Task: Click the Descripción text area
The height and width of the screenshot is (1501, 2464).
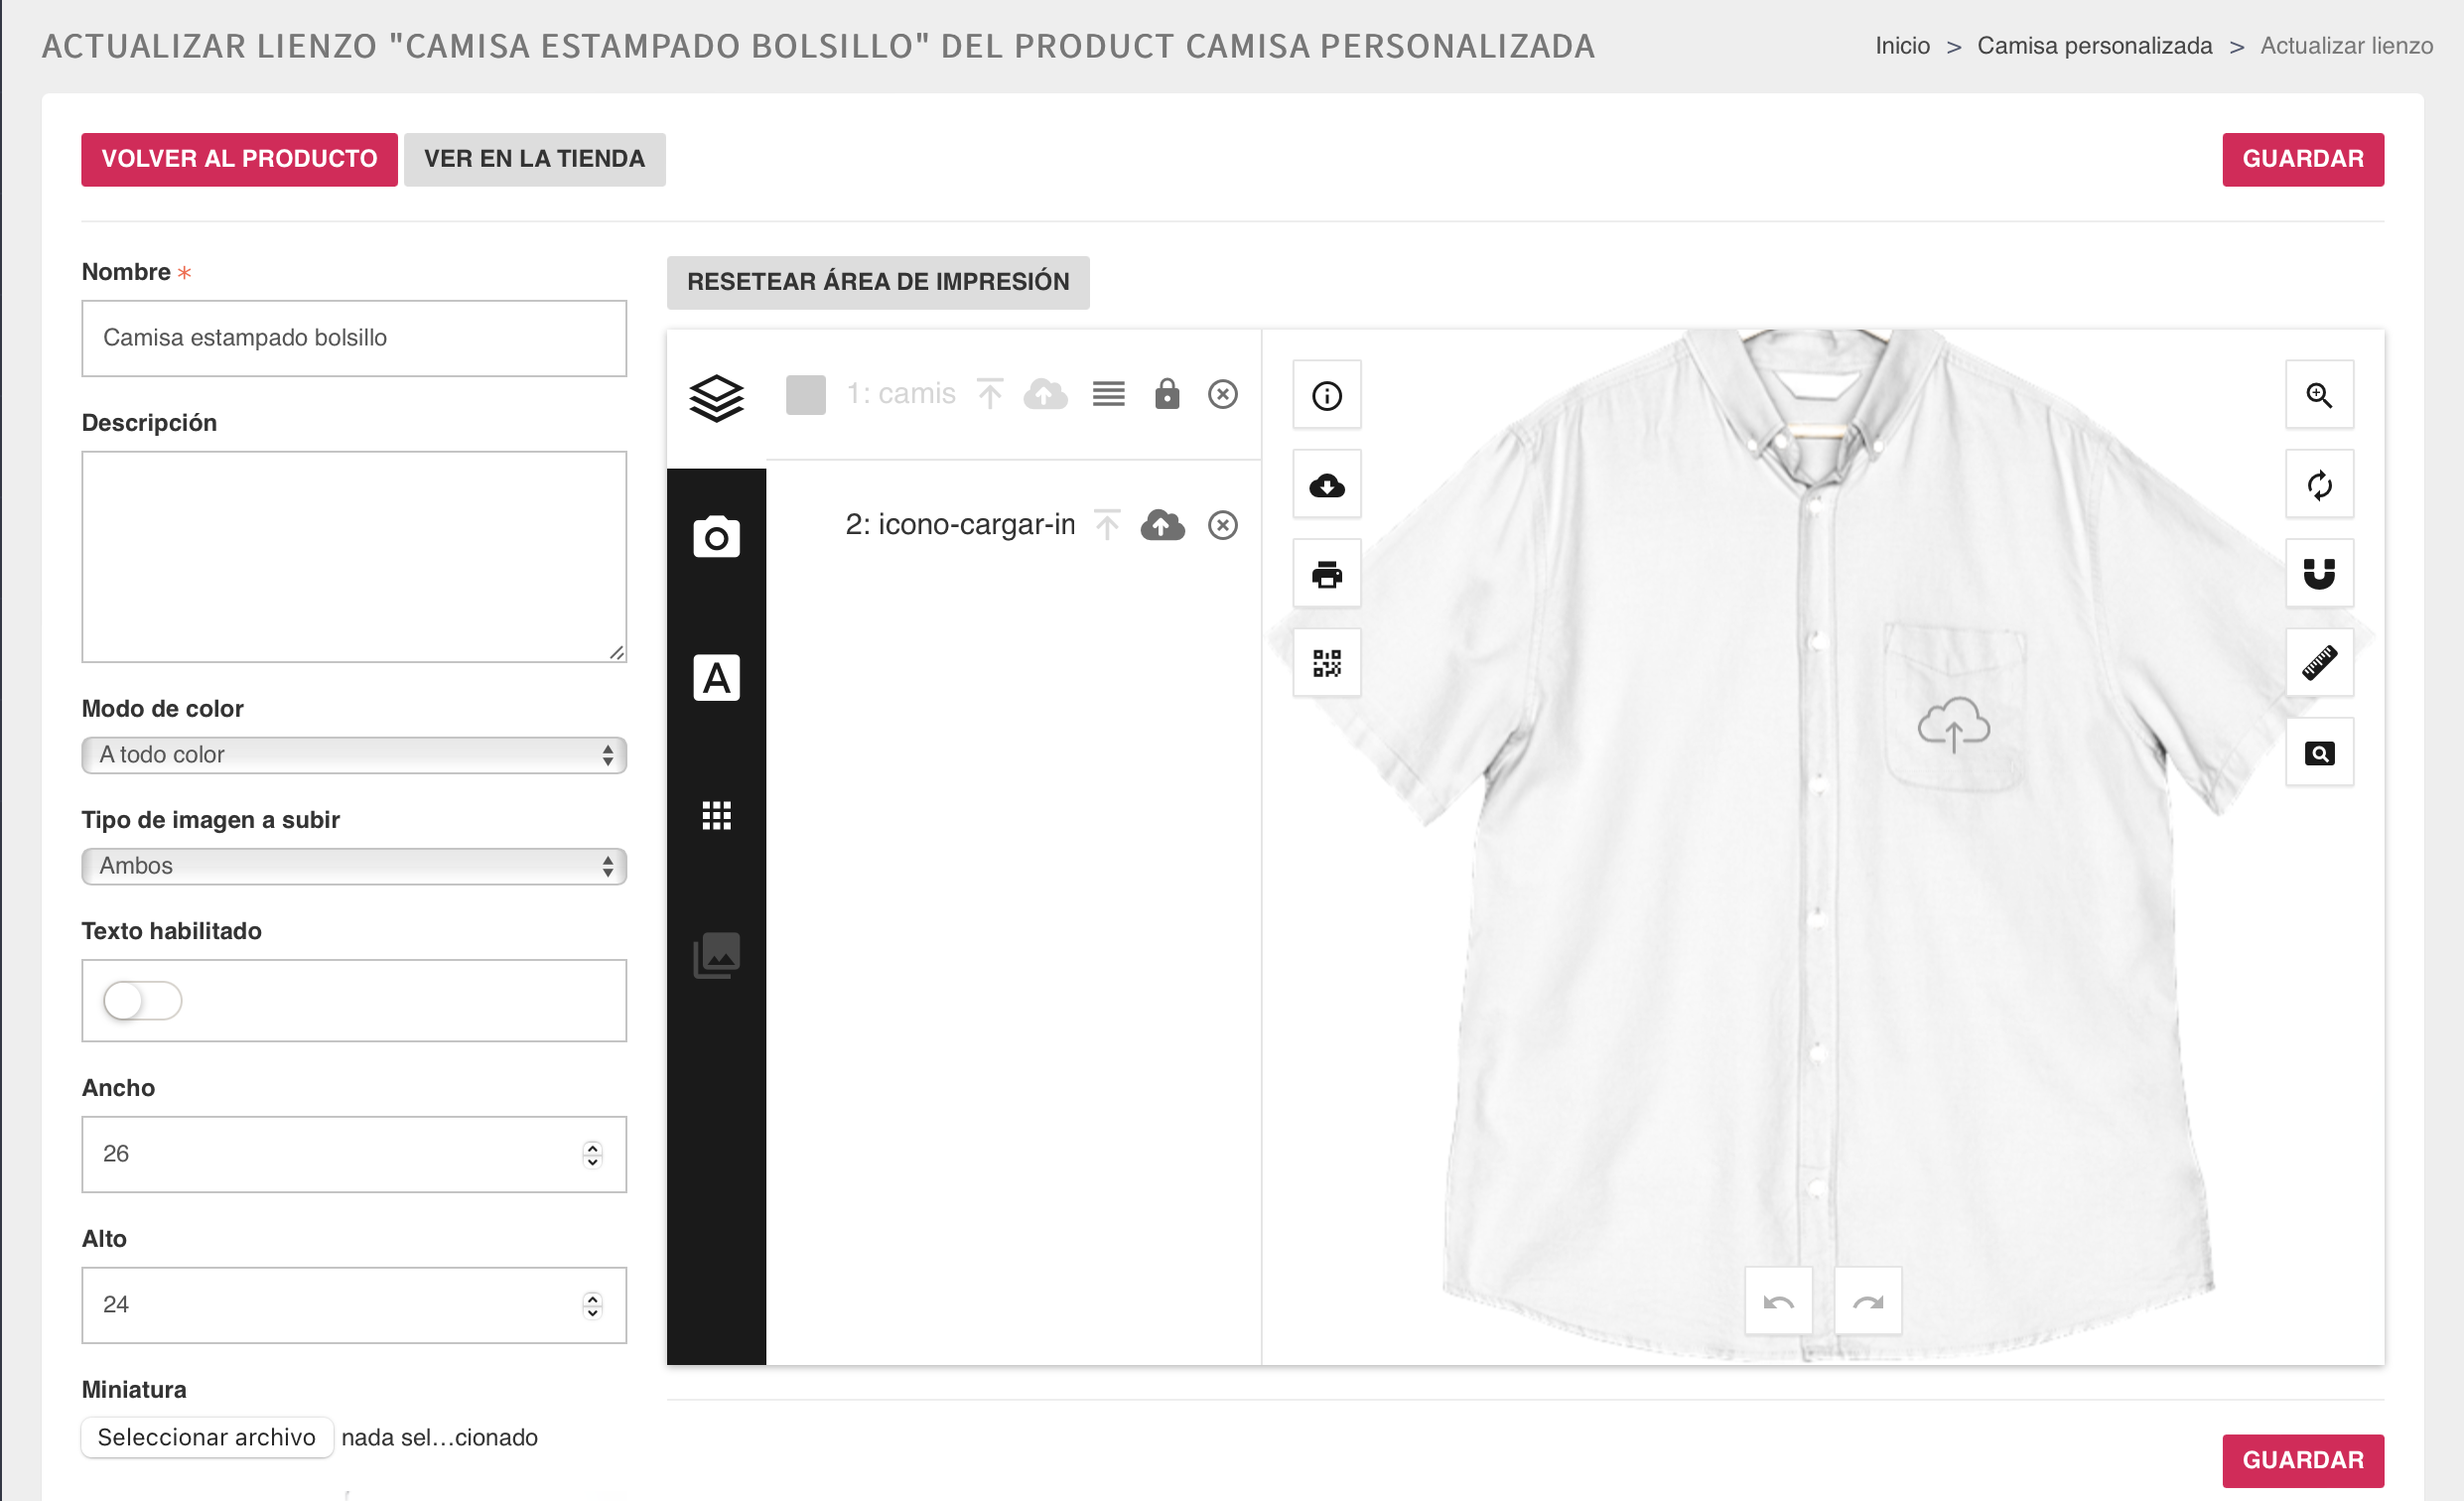Action: (354, 557)
